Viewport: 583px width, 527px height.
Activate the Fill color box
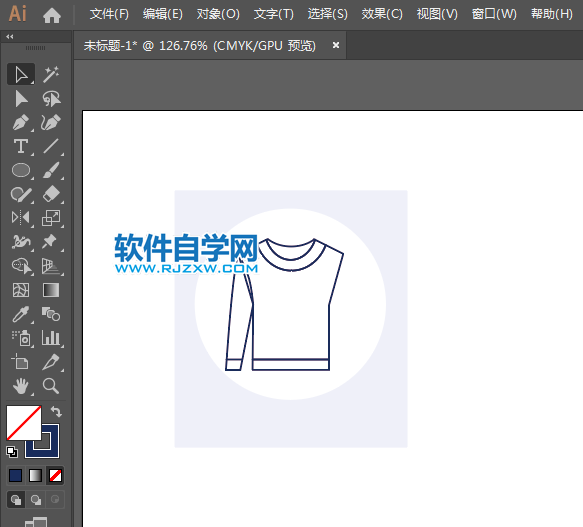(x=23, y=423)
